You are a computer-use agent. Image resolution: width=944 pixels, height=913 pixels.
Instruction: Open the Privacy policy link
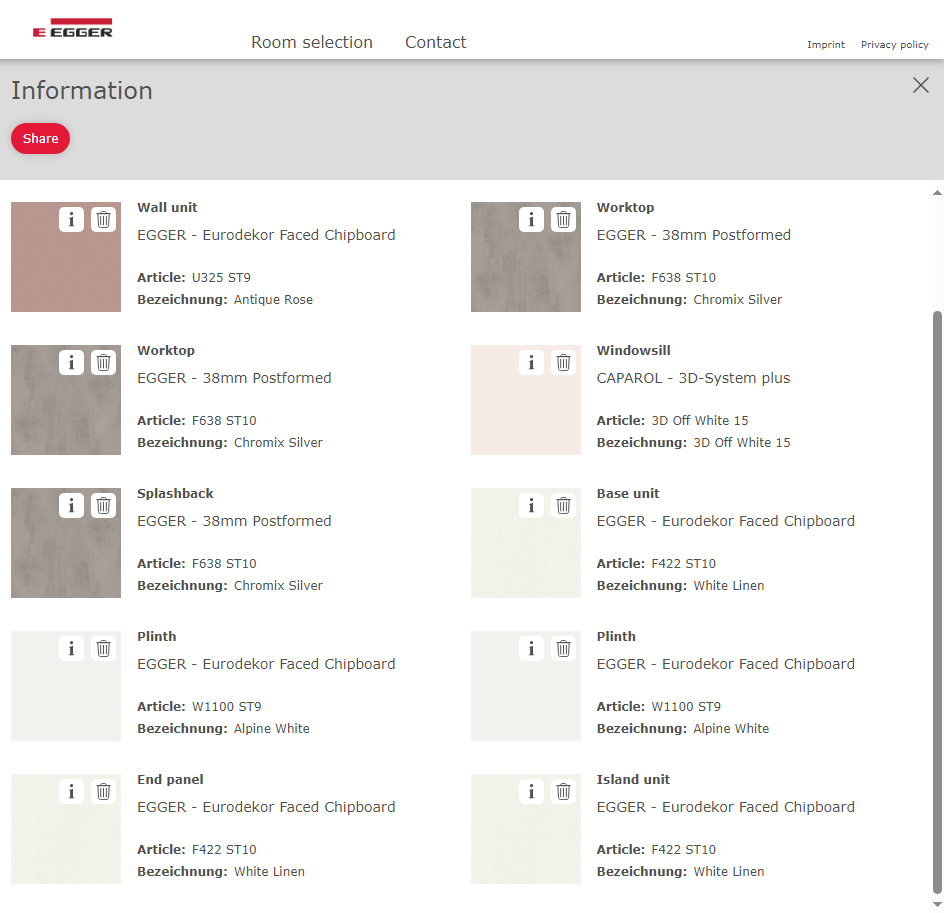pos(894,45)
